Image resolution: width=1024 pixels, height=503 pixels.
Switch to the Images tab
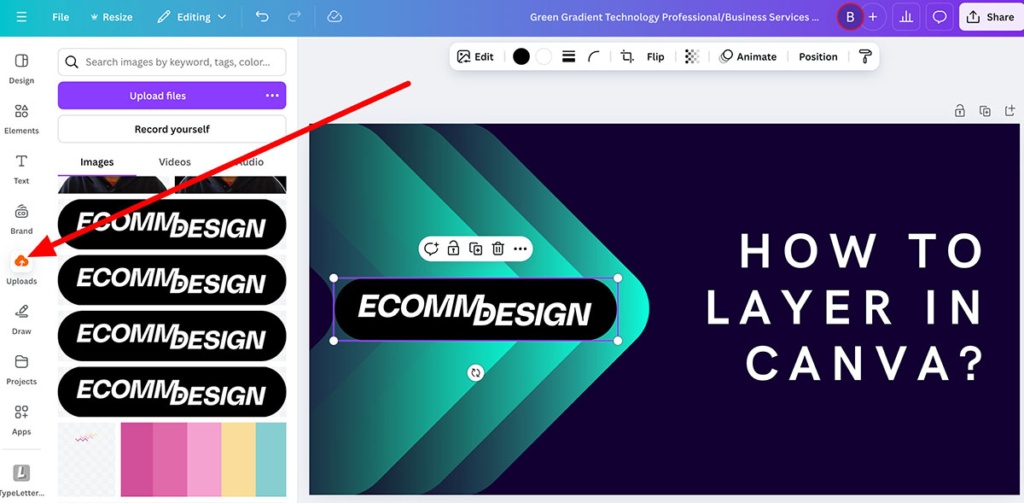pos(97,162)
